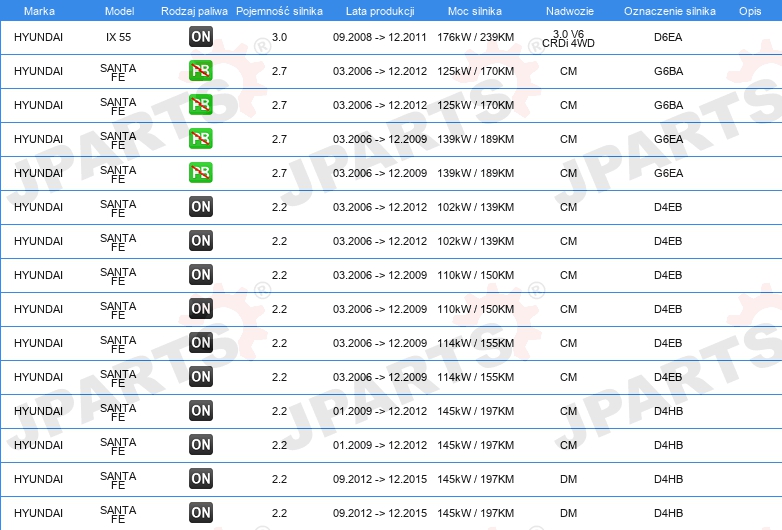Screen dimensions: 782x530
Task: Click the Oznaczenie silnika column header
Action: (669, 11)
